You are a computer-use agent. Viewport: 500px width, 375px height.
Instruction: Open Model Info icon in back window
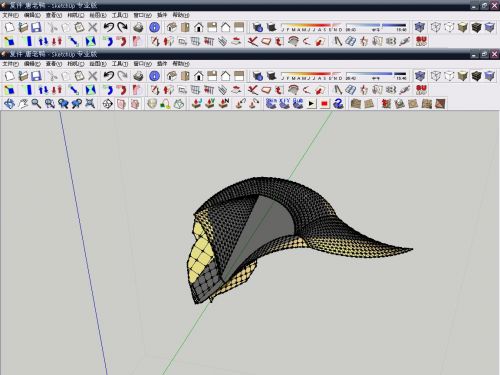154,27
